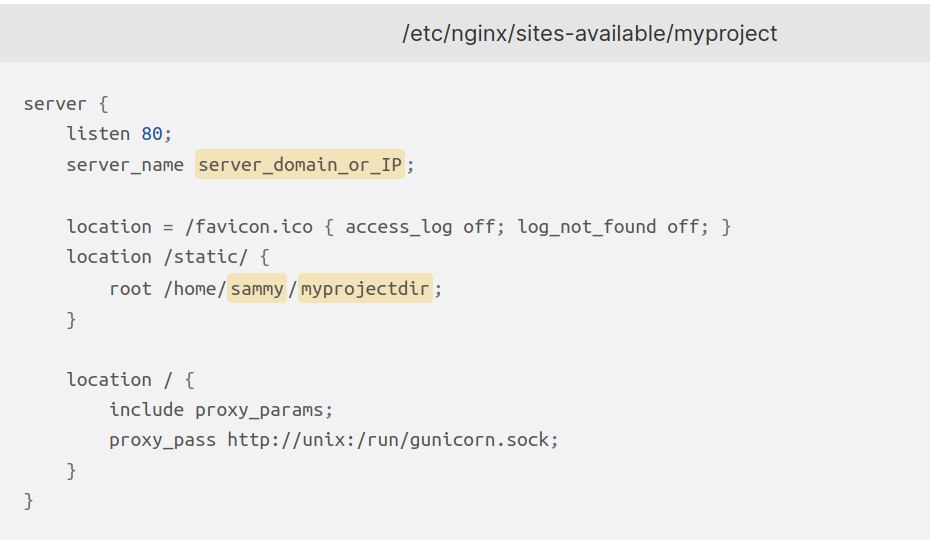This screenshot has width=930, height=547.
Task: Click the 'proxy_pass' directive word
Action: click(163, 440)
